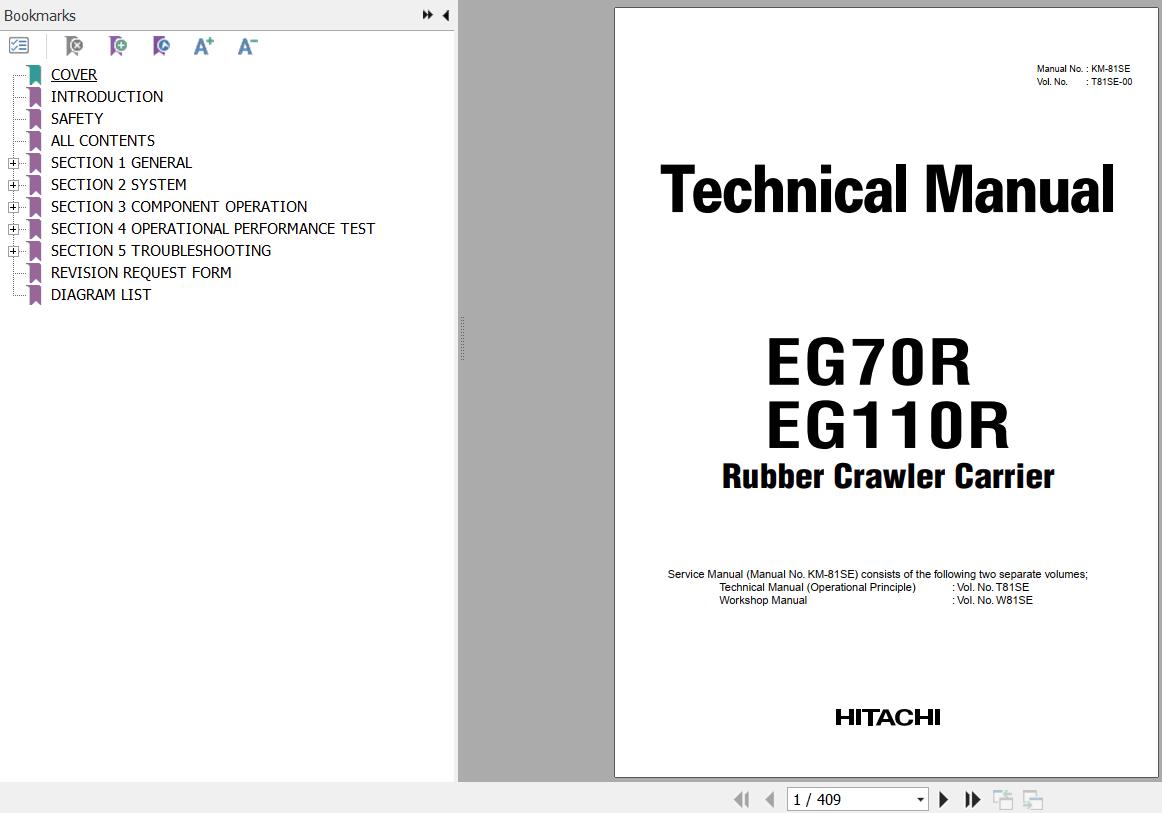This screenshot has height=813, width=1162.
Task: Go to the previous page
Action: [769, 800]
